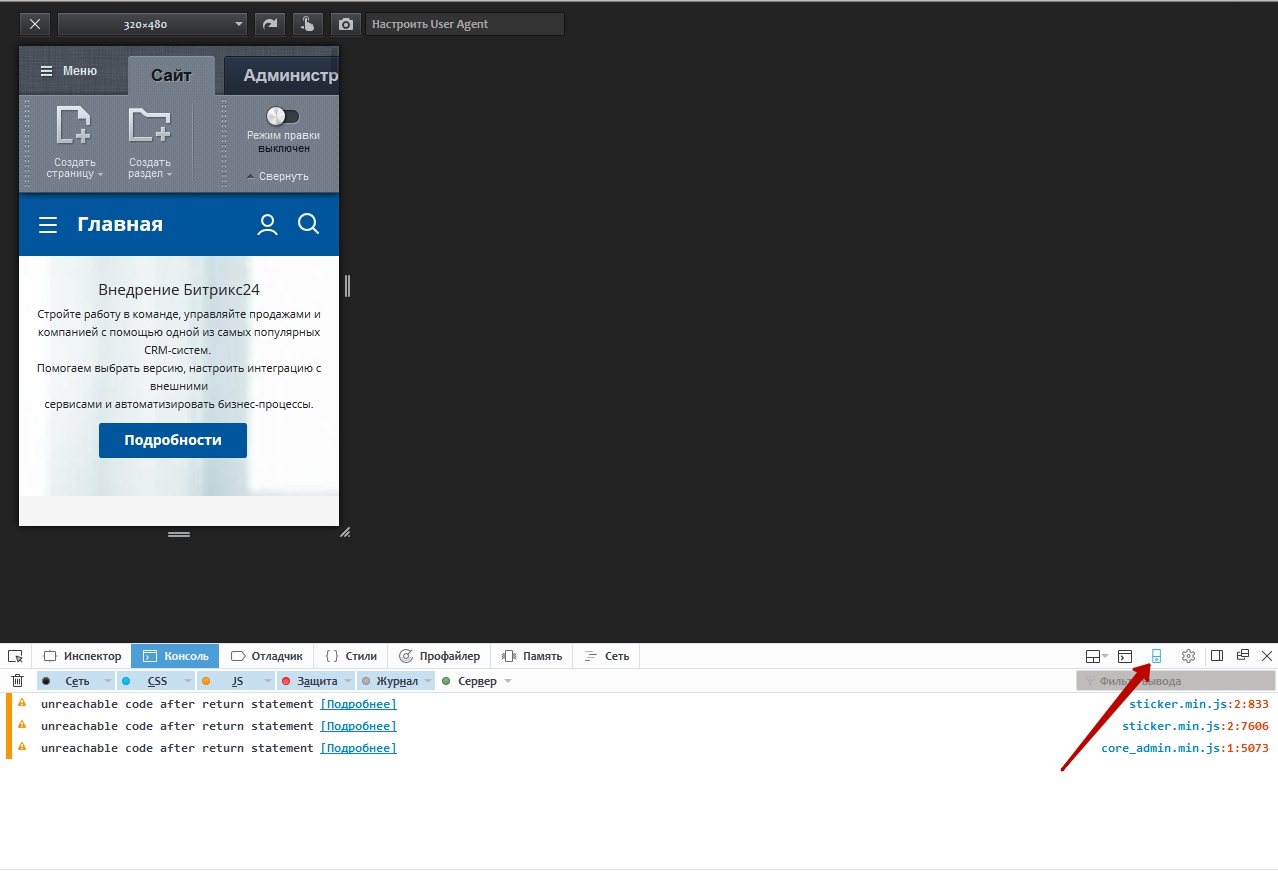The height and width of the screenshot is (871, 1278).
Task: Open dropdown arrow of JS filter
Action: pyautogui.click(x=267, y=681)
